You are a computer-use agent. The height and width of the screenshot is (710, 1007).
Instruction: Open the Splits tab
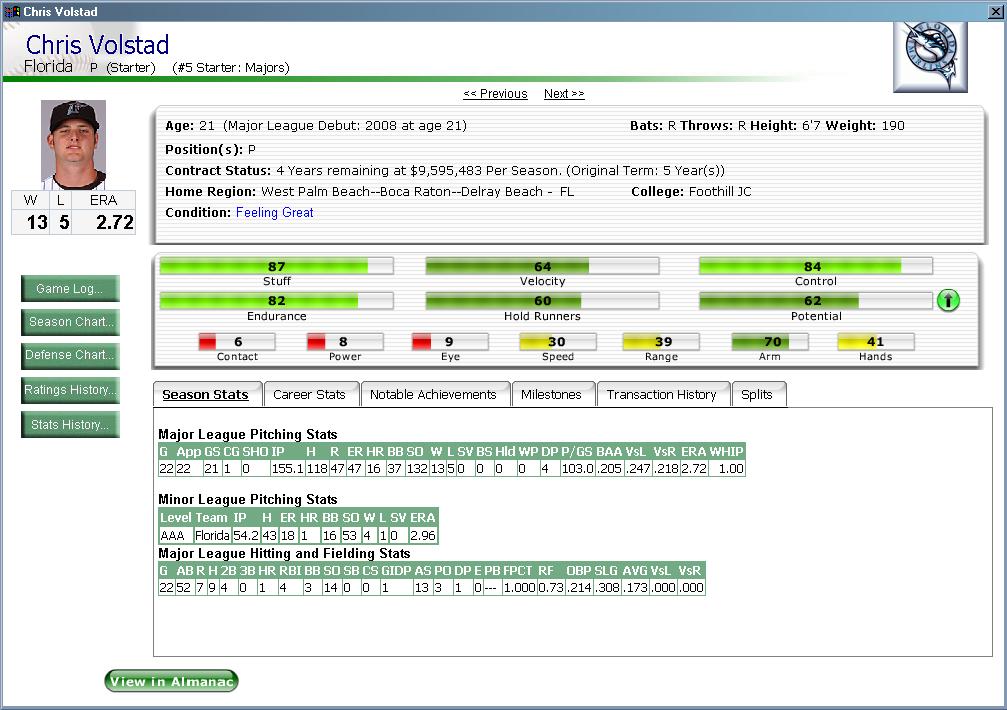pyautogui.click(x=757, y=395)
